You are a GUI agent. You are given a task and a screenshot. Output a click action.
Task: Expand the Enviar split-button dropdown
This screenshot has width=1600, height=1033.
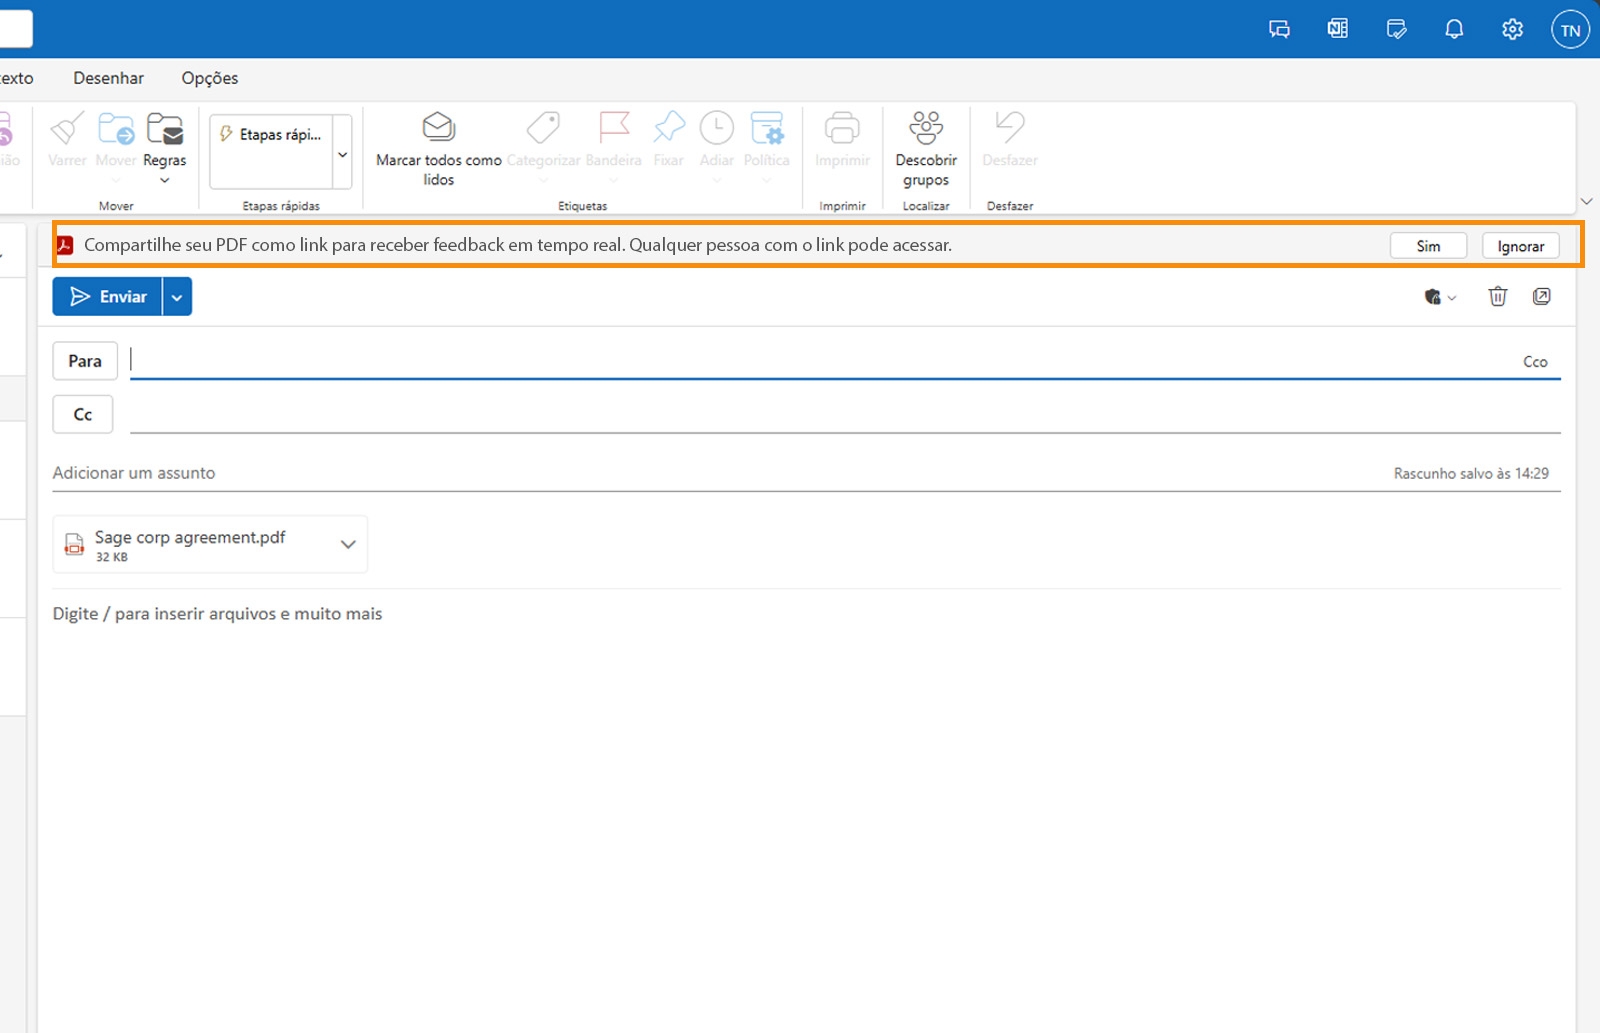tap(176, 296)
